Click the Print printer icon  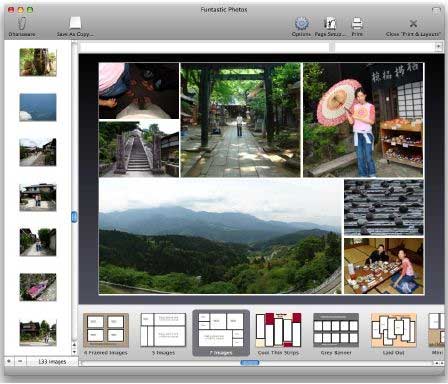pos(357,24)
